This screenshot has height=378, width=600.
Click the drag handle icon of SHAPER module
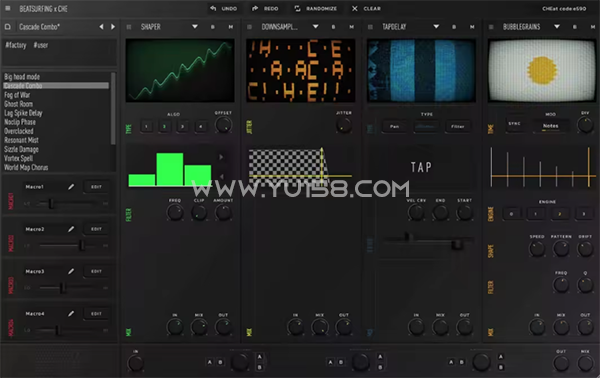pyautogui.click(x=129, y=27)
